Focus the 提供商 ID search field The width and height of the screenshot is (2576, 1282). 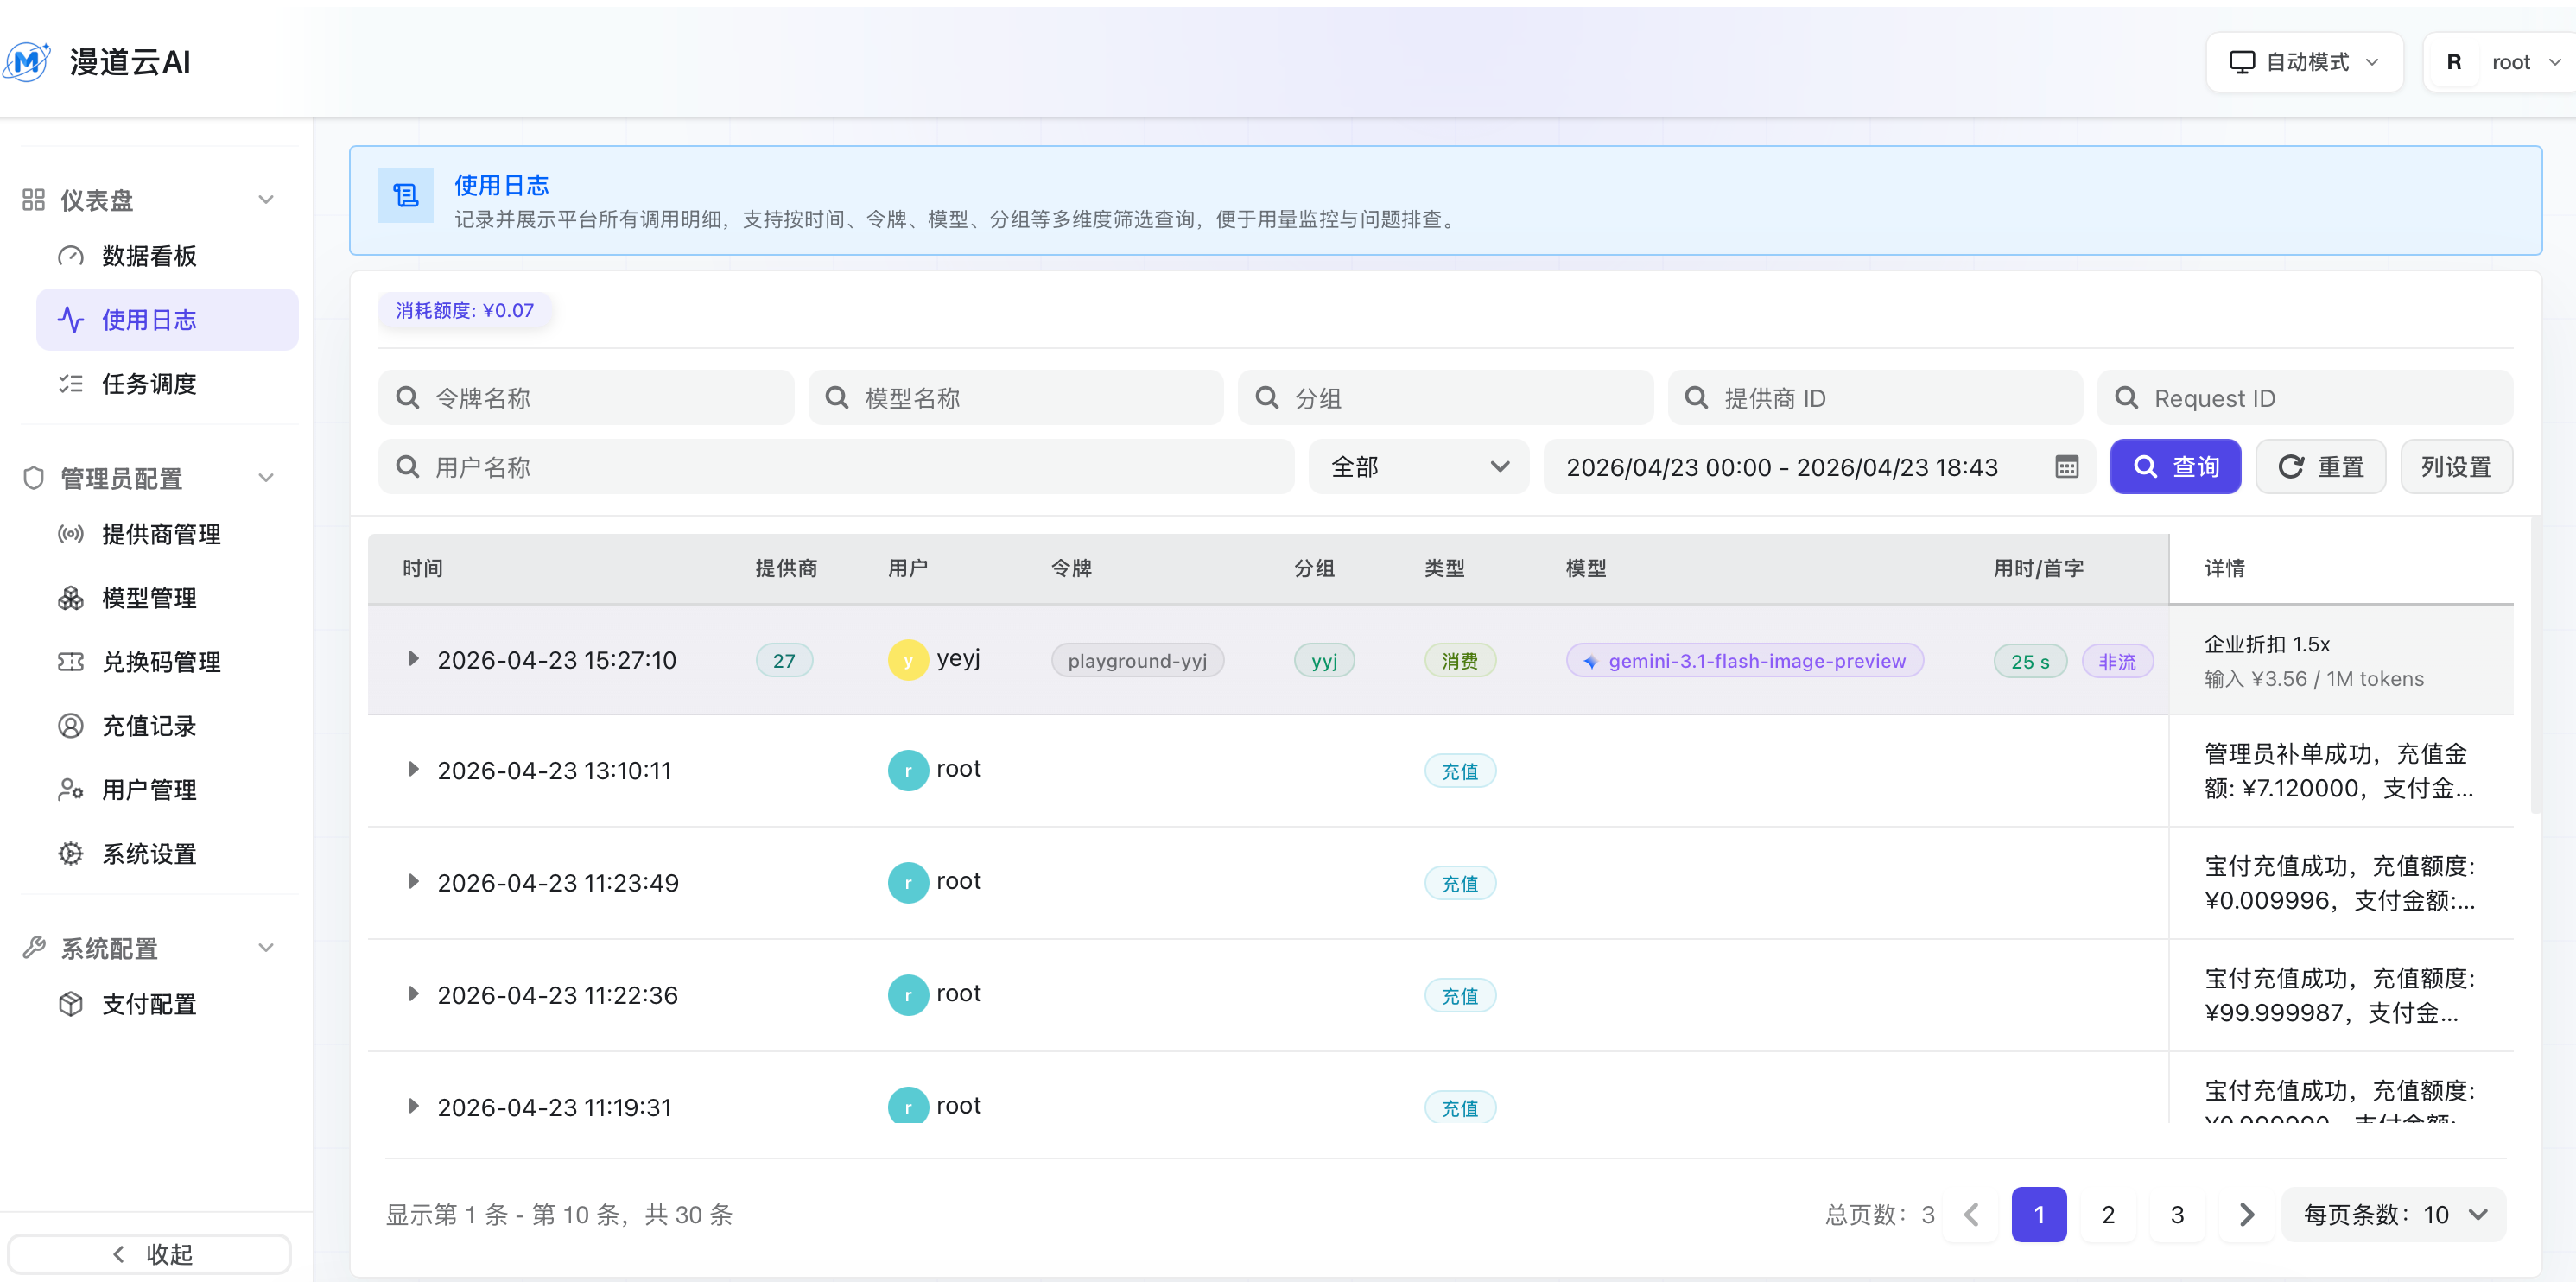pos(1875,398)
